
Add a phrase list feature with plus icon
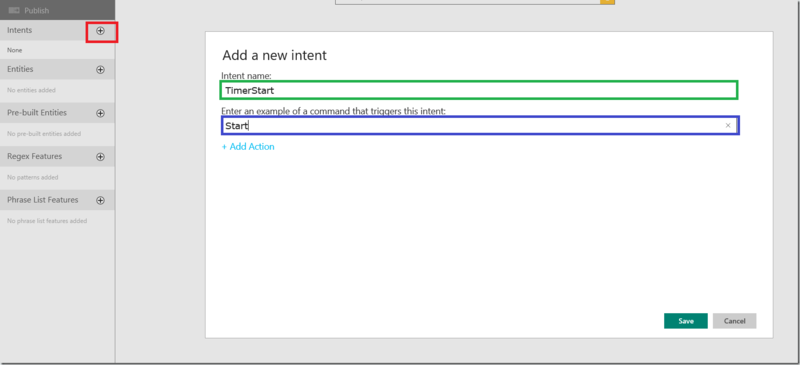[x=101, y=201]
